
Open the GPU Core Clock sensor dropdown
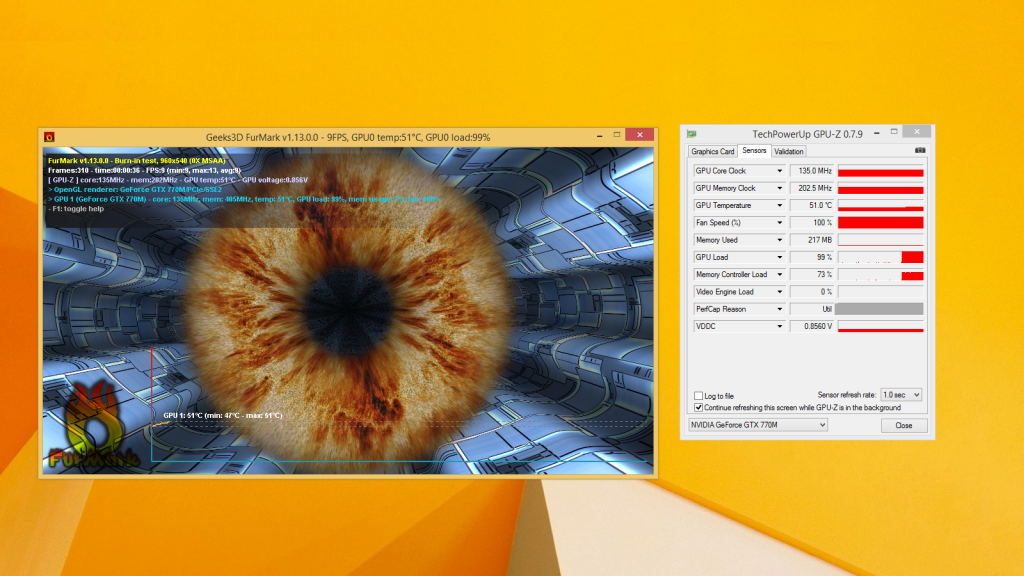point(779,171)
